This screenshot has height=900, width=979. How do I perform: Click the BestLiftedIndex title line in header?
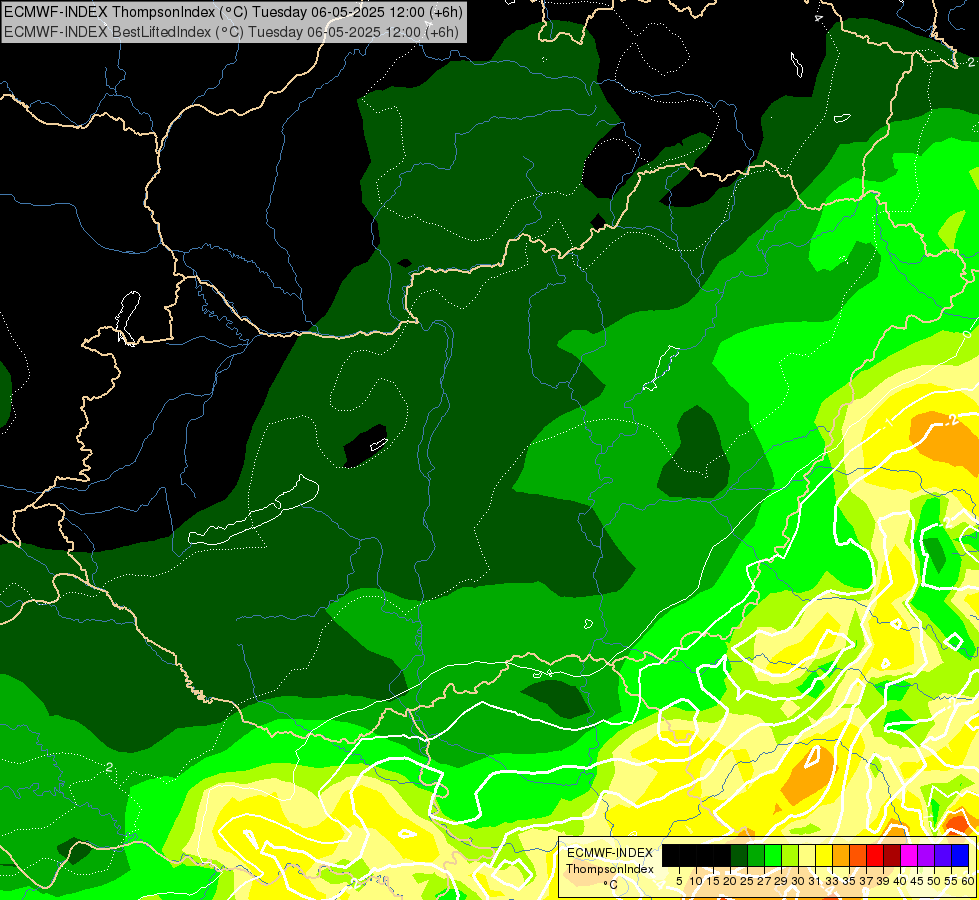231,32
